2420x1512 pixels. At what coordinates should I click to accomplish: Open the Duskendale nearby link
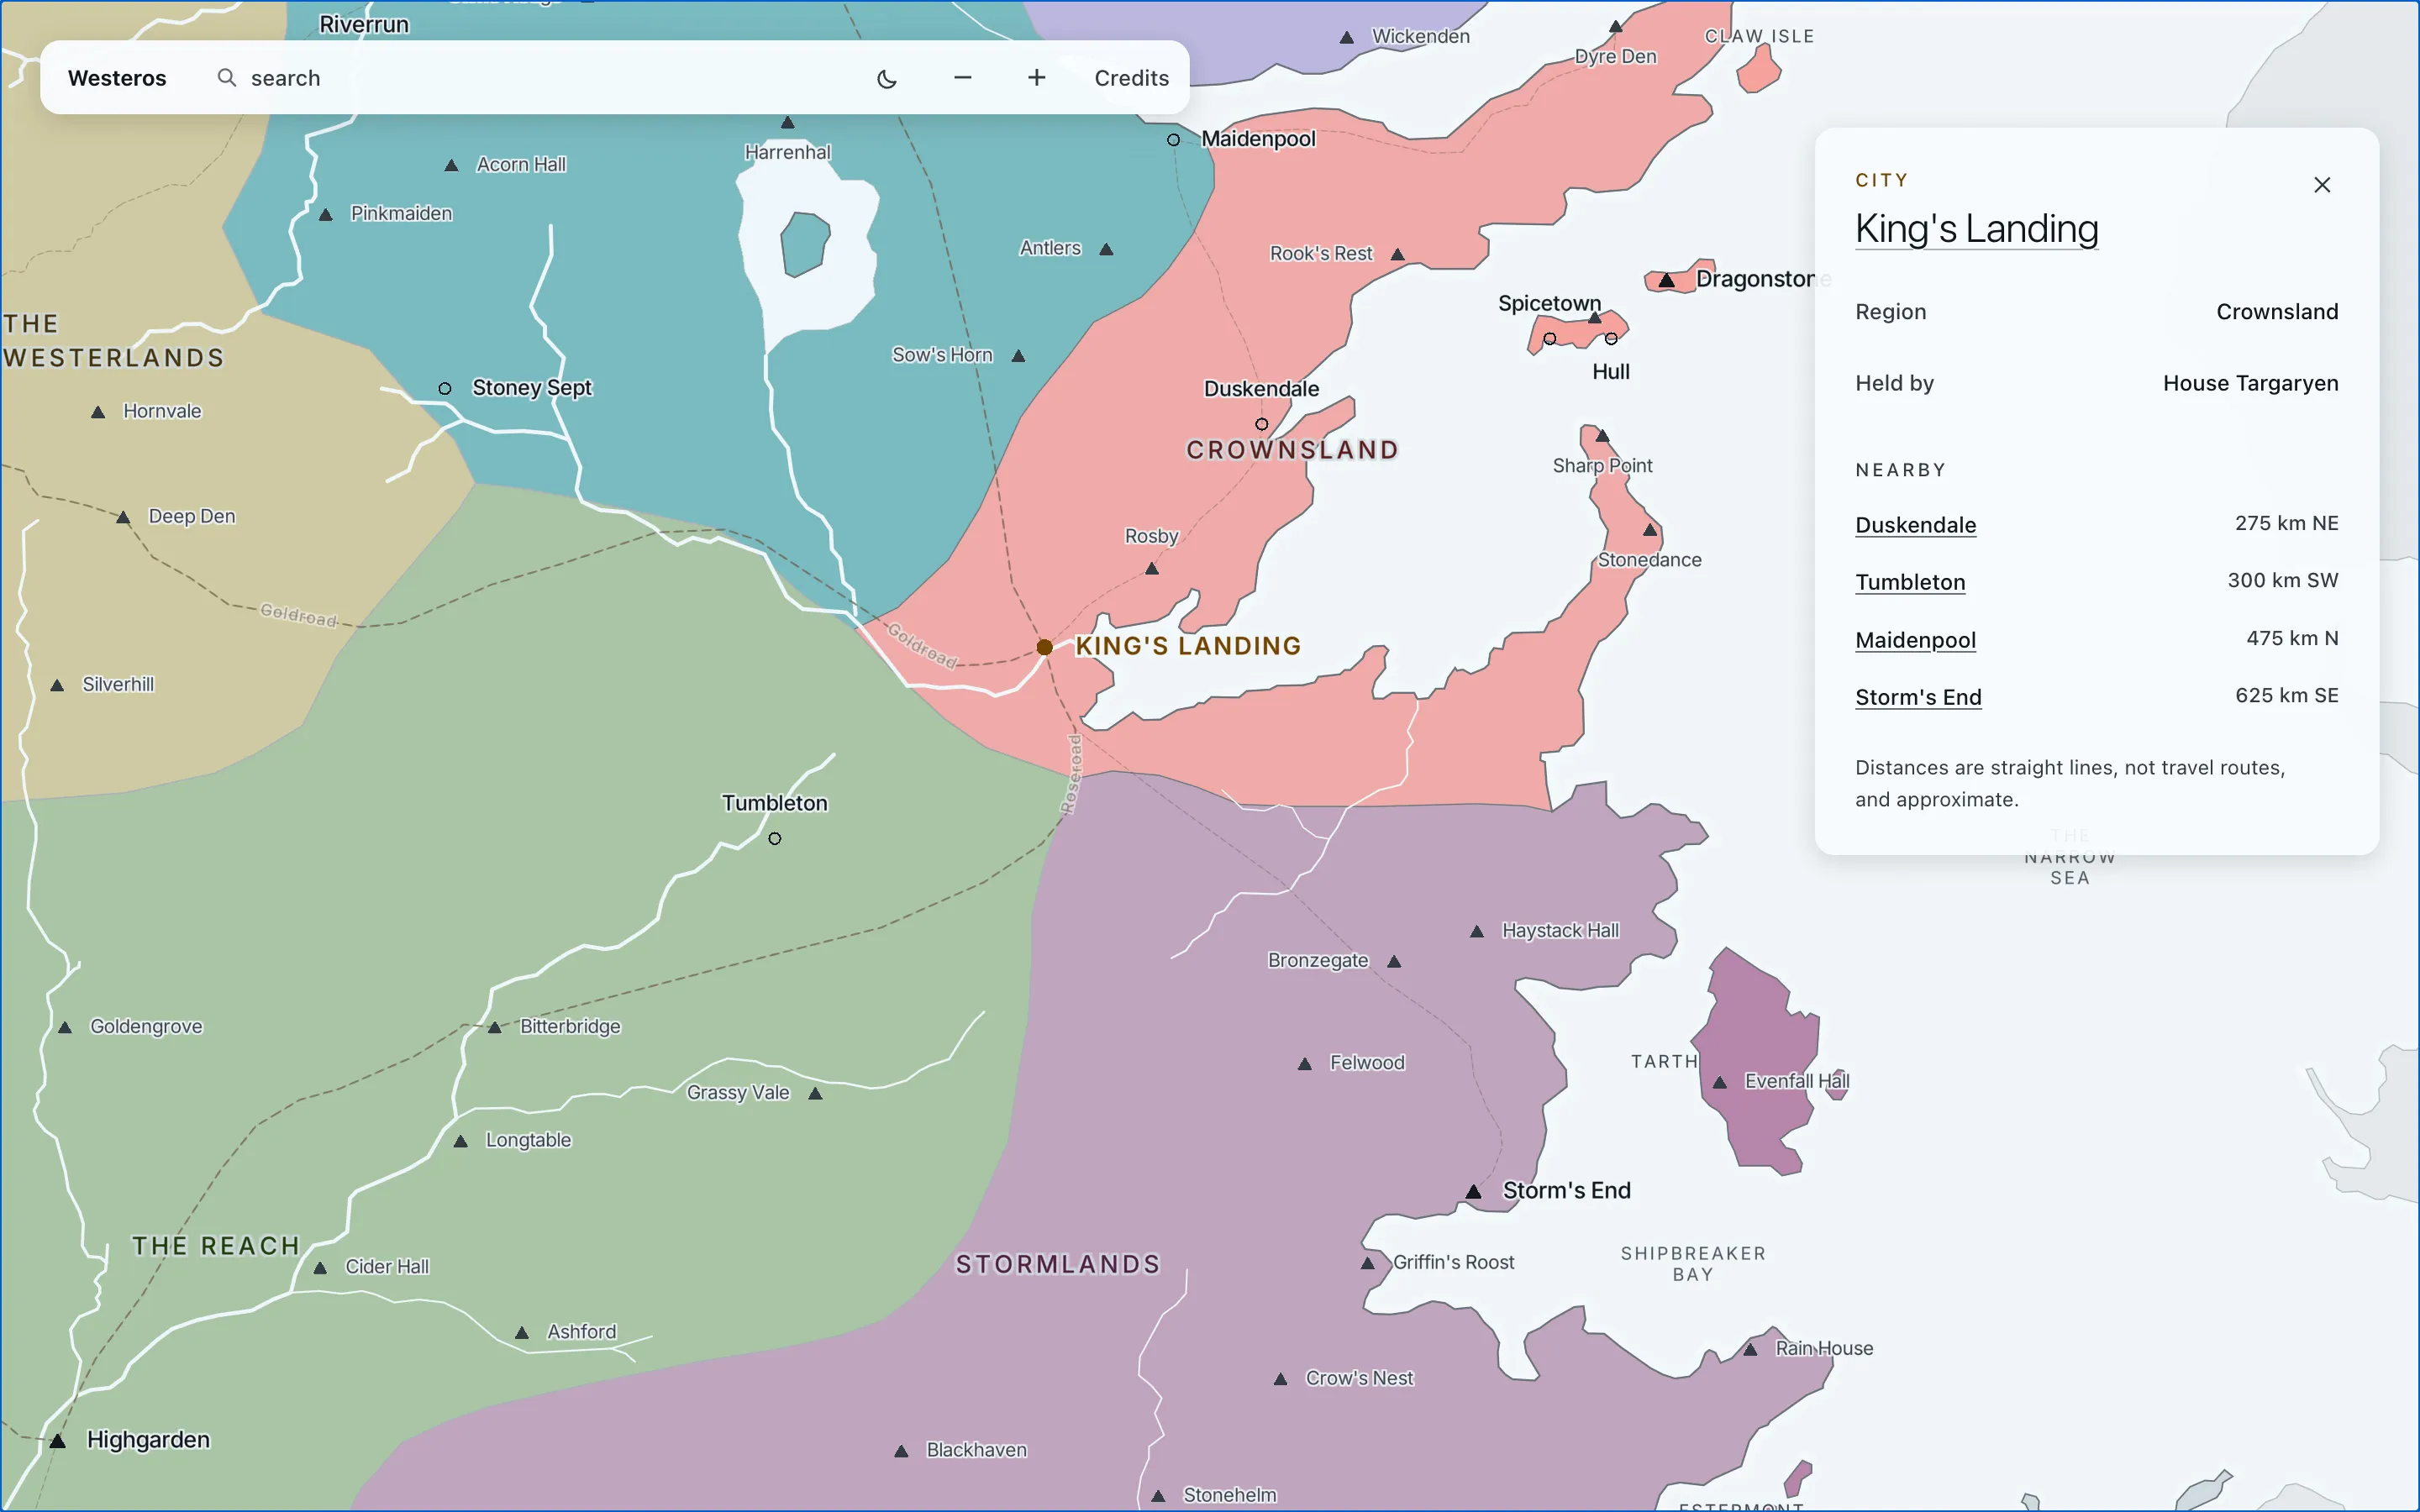point(1915,525)
